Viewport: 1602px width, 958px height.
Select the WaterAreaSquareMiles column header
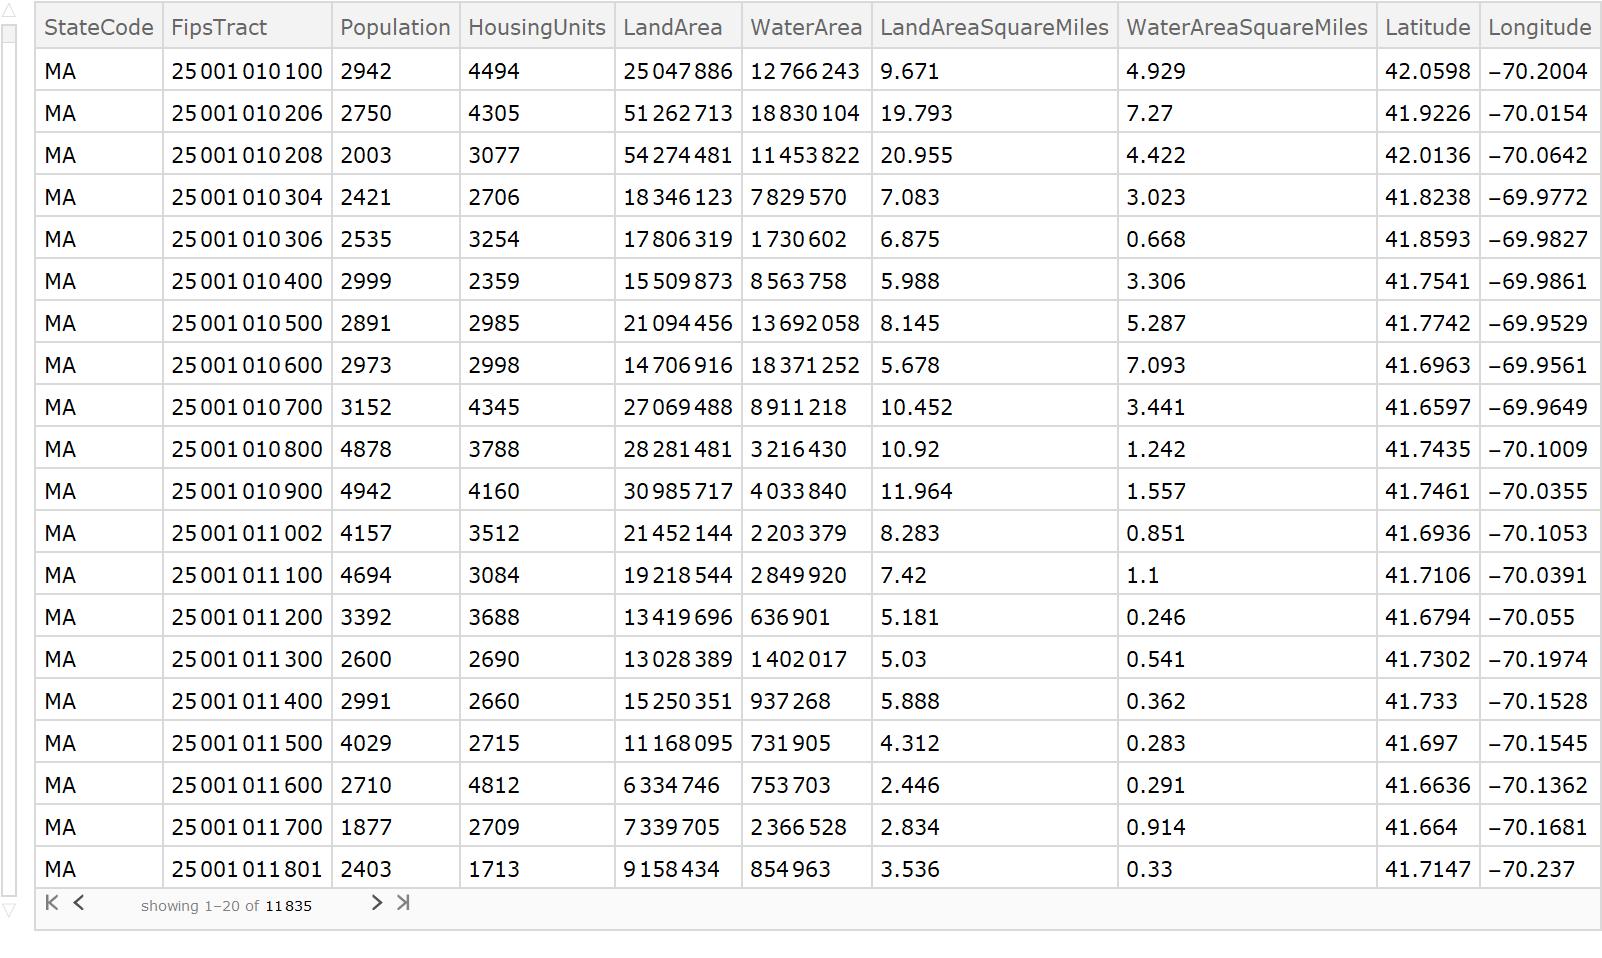pyautogui.click(x=1247, y=27)
